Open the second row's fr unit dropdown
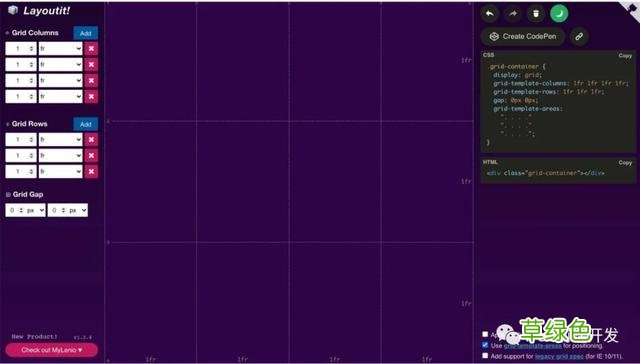 [60, 155]
